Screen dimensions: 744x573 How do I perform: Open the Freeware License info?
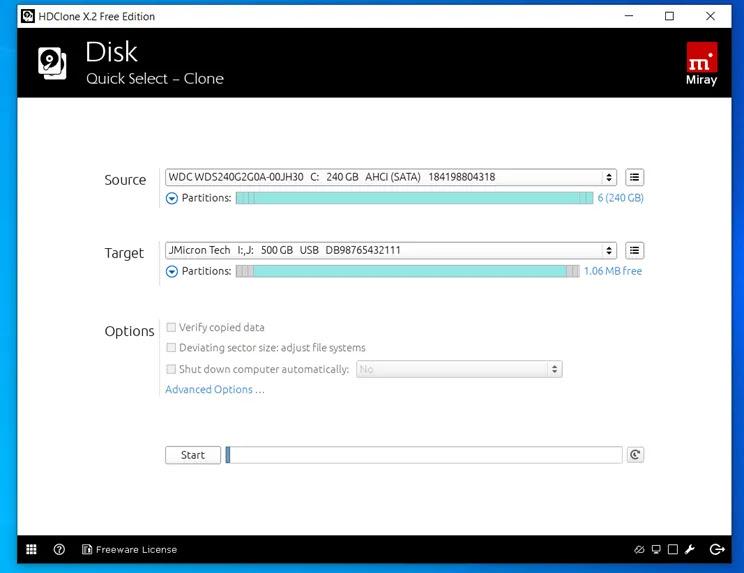130,549
